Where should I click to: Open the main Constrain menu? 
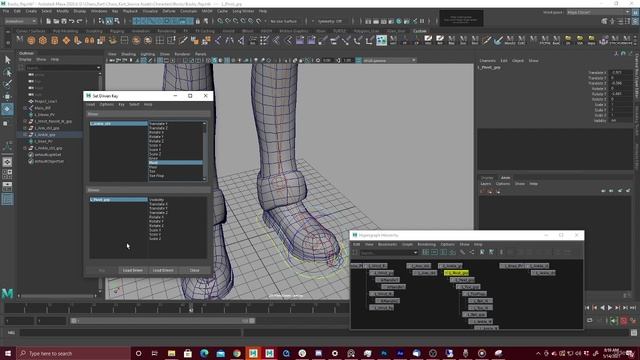coord(188,11)
